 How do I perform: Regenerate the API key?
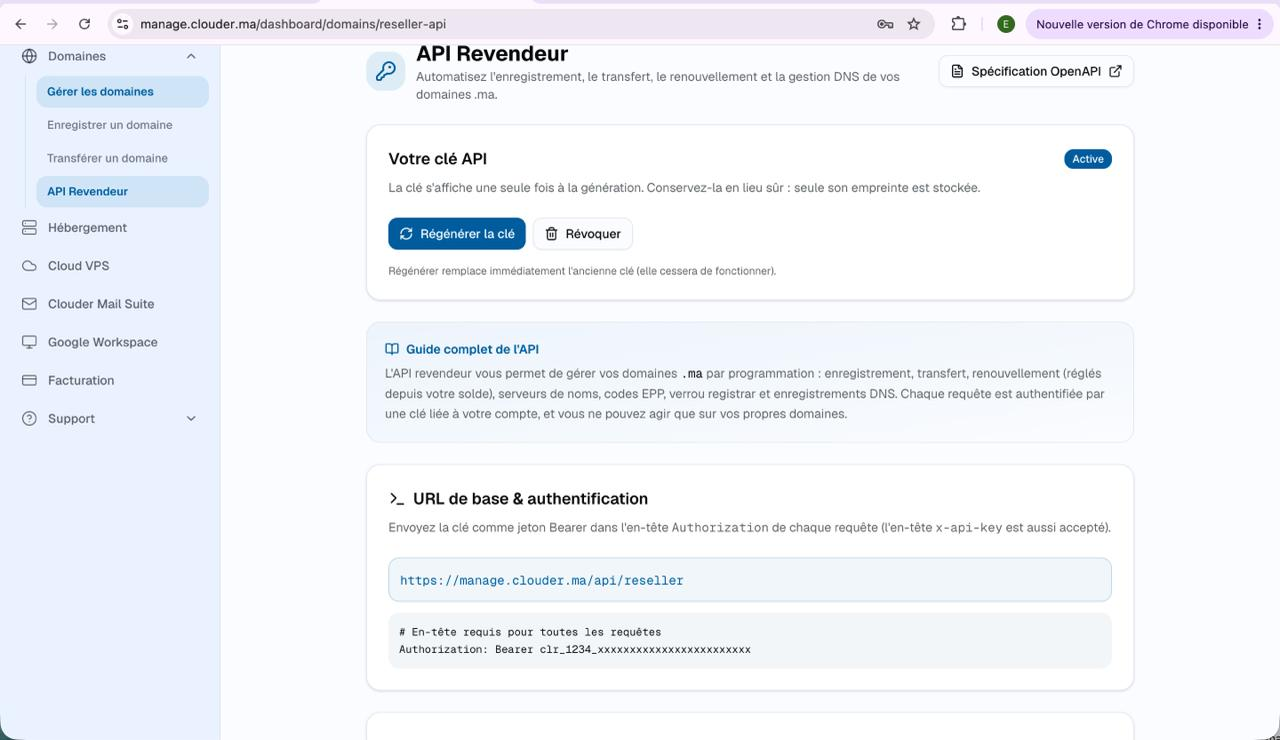pos(457,234)
